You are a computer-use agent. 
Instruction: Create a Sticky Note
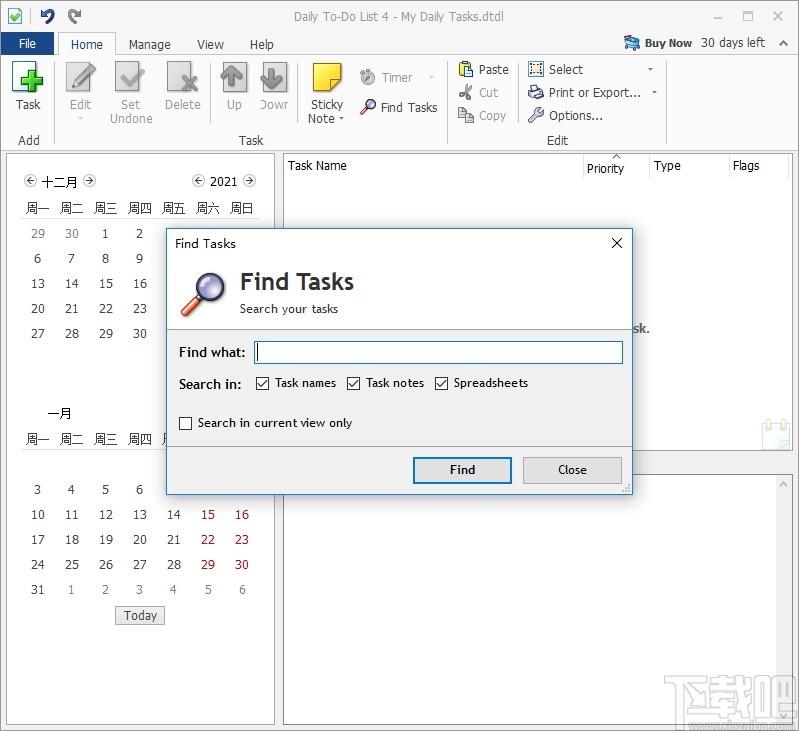pos(327,93)
